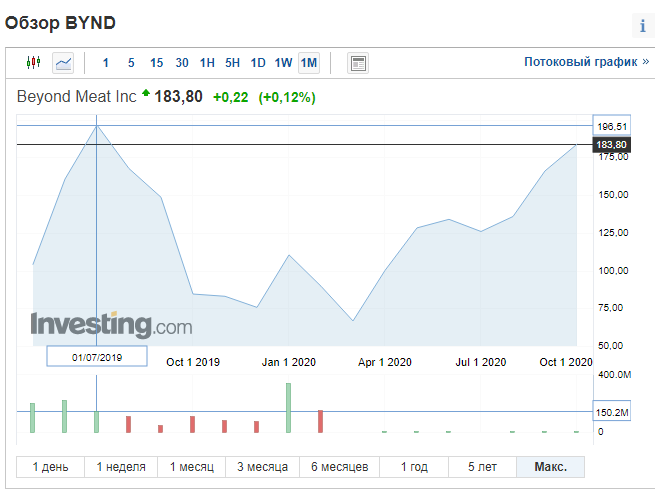655x493 pixels.
Task: Choose the 1W interval
Action: point(283,63)
